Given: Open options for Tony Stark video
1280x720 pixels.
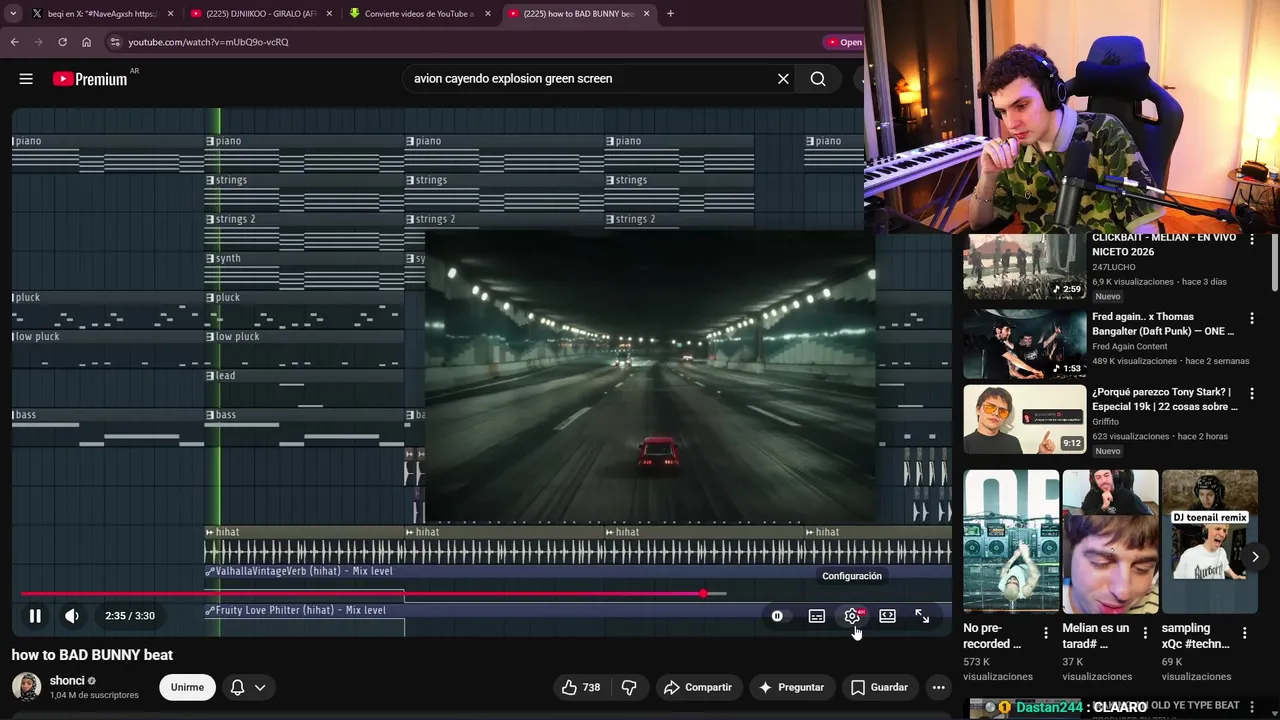Looking at the screenshot, I should click(x=1251, y=394).
